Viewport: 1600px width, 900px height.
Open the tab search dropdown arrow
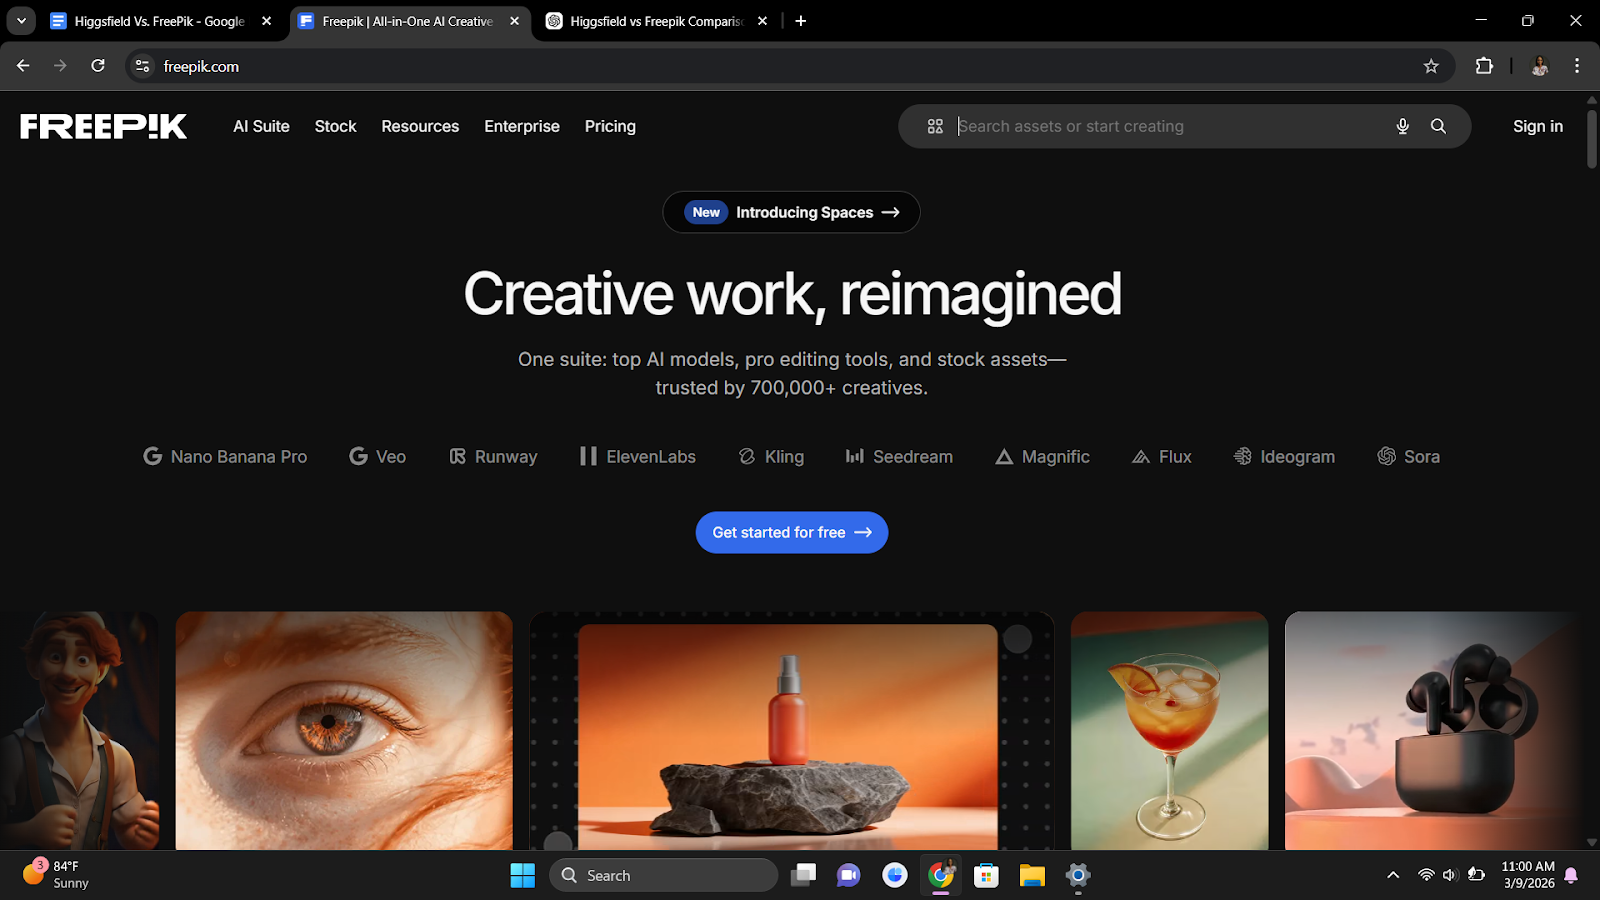[x=21, y=21]
